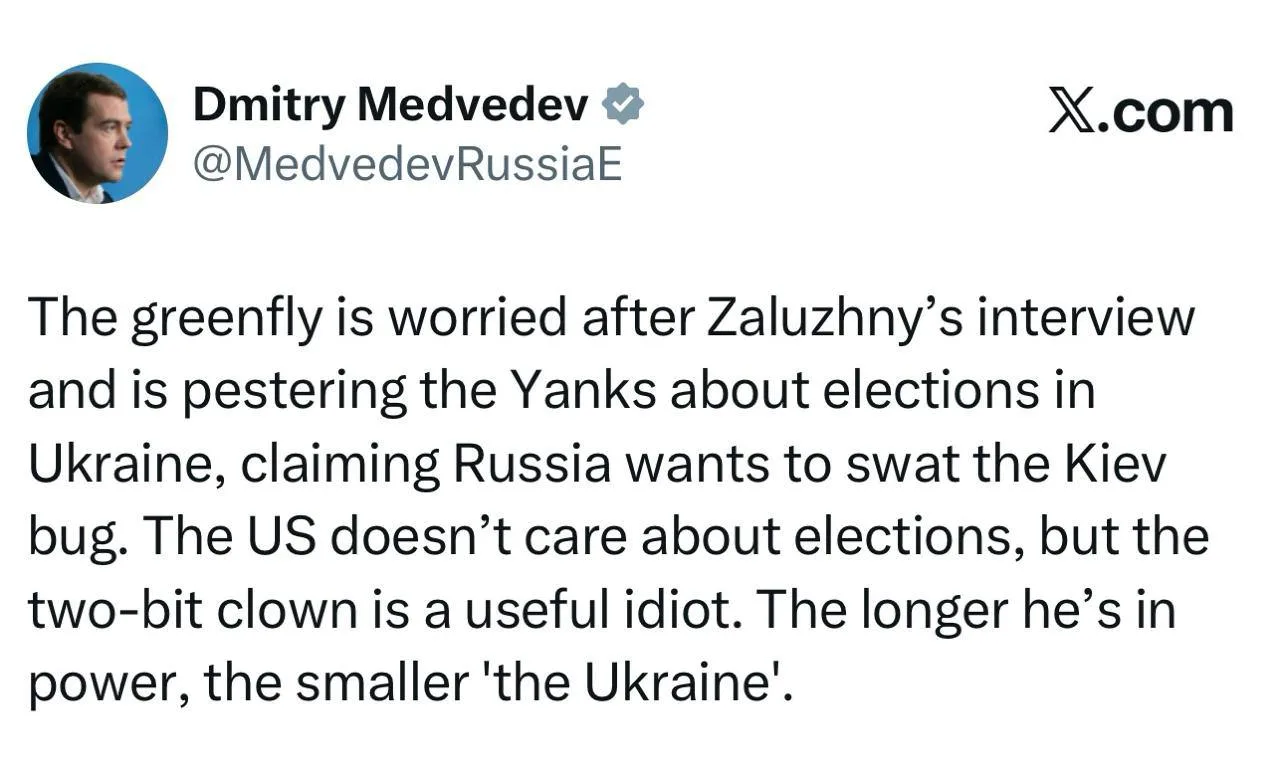
Task: Click the "Dmitry Medvedev" display name
Action: [x=392, y=104]
